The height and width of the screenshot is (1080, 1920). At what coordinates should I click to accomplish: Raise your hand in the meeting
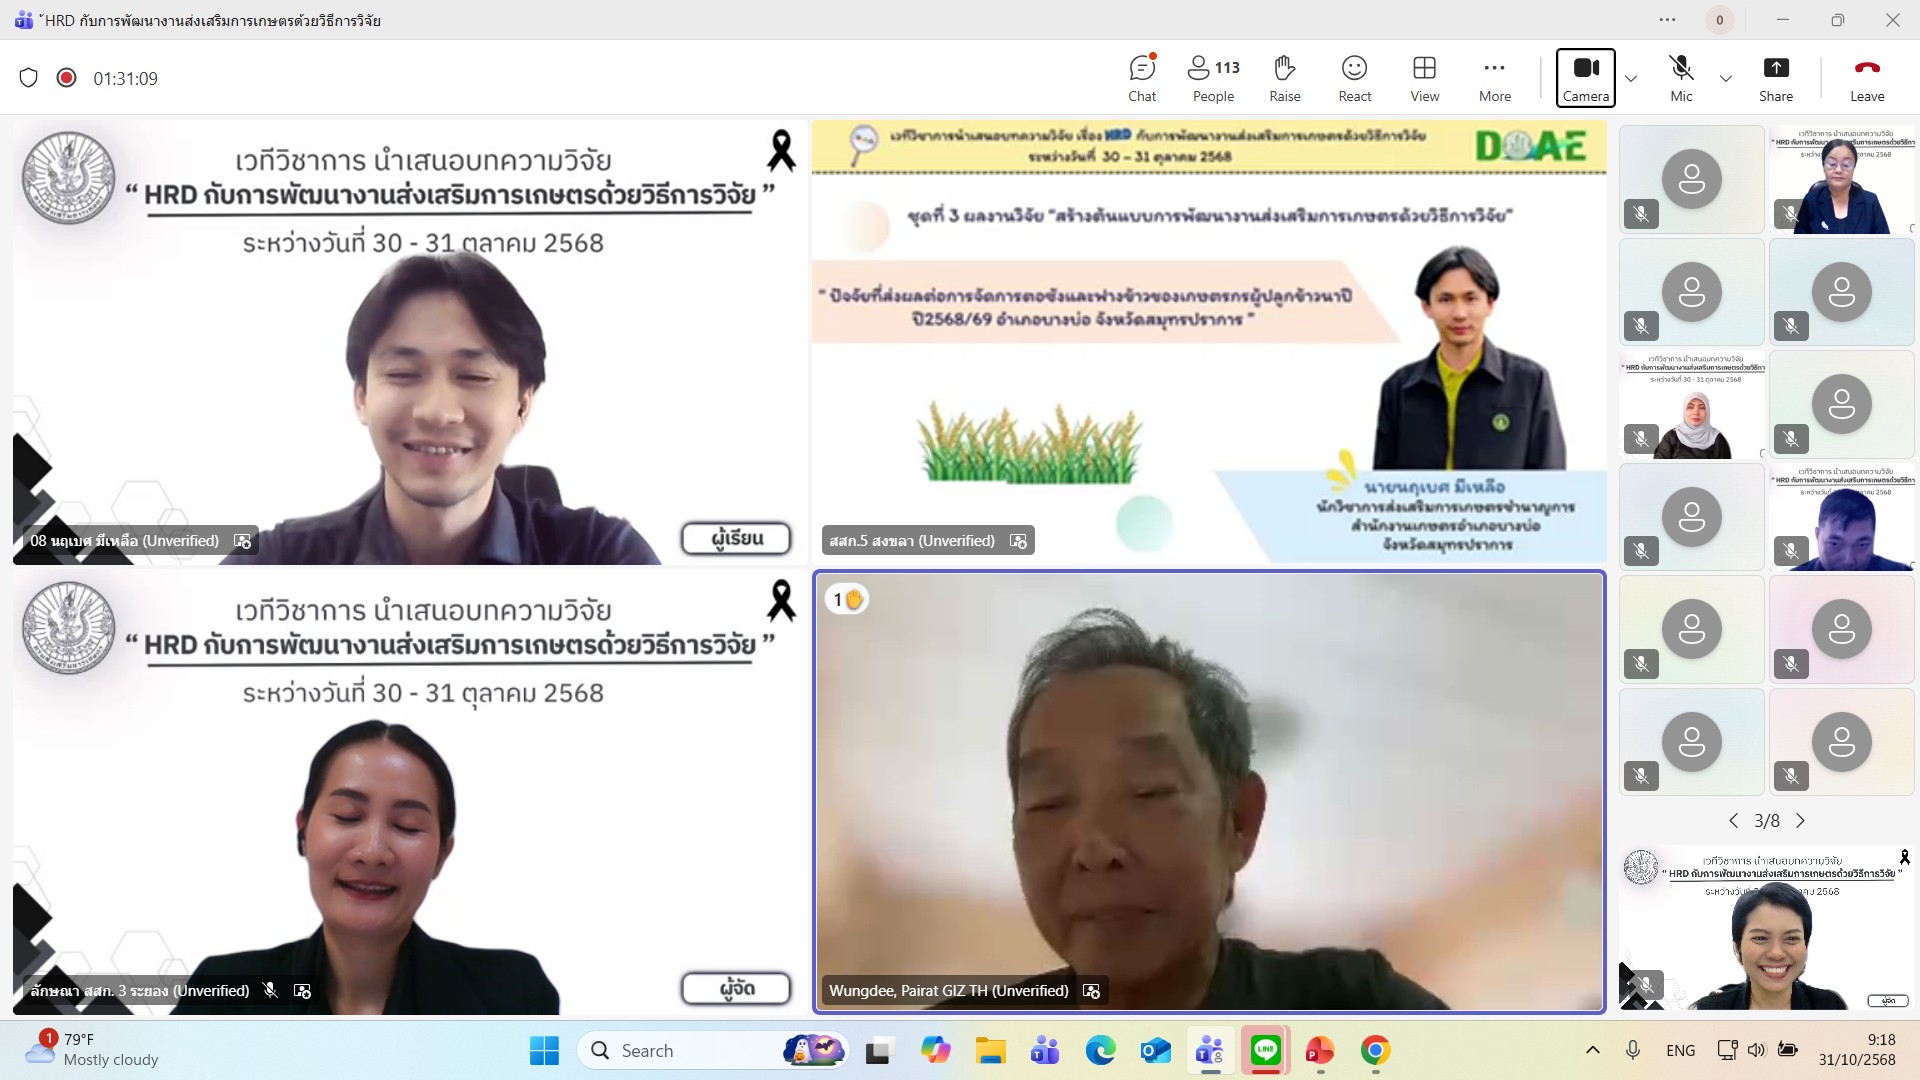pyautogui.click(x=1285, y=78)
